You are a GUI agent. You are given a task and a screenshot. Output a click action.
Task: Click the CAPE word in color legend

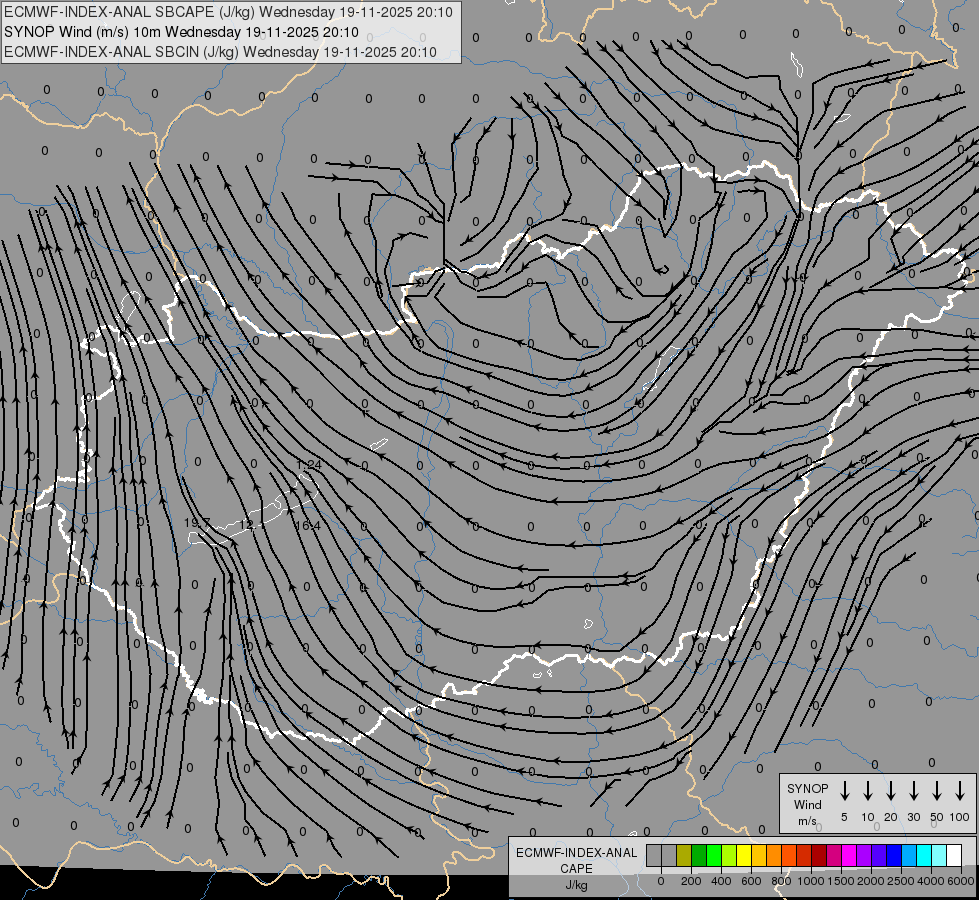pyautogui.click(x=576, y=868)
